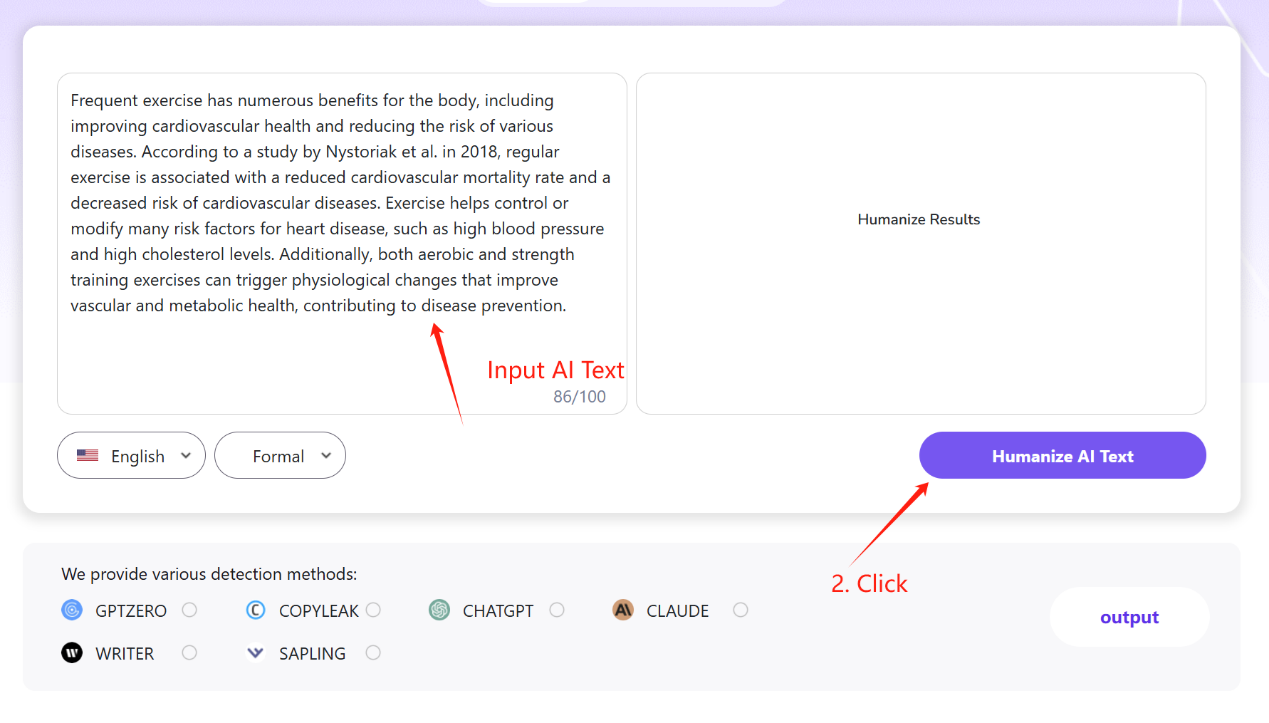Click the Humanize AI Text button
The height and width of the screenshot is (723, 1269).
click(1062, 455)
